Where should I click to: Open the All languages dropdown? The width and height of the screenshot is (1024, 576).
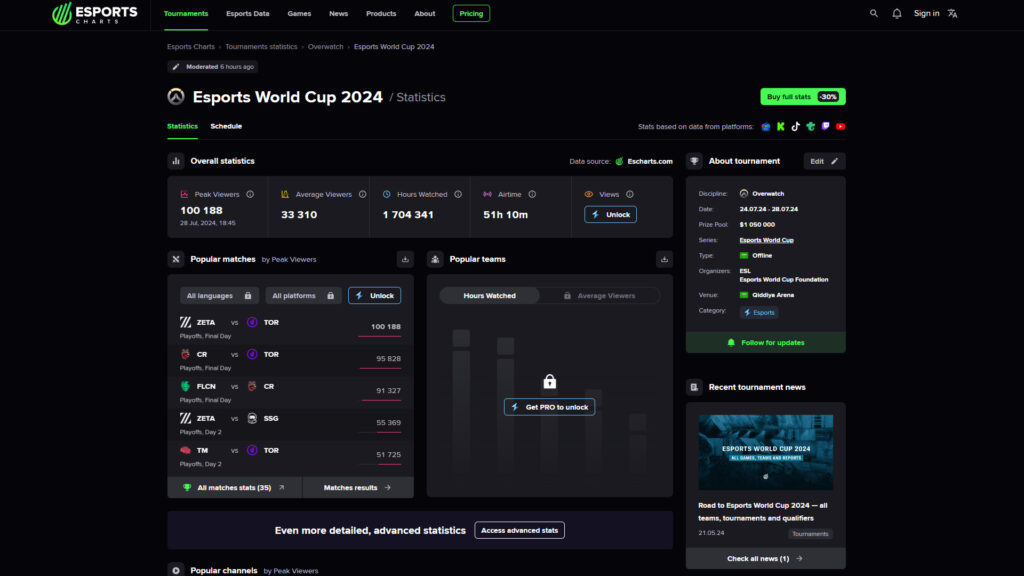click(x=219, y=295)
